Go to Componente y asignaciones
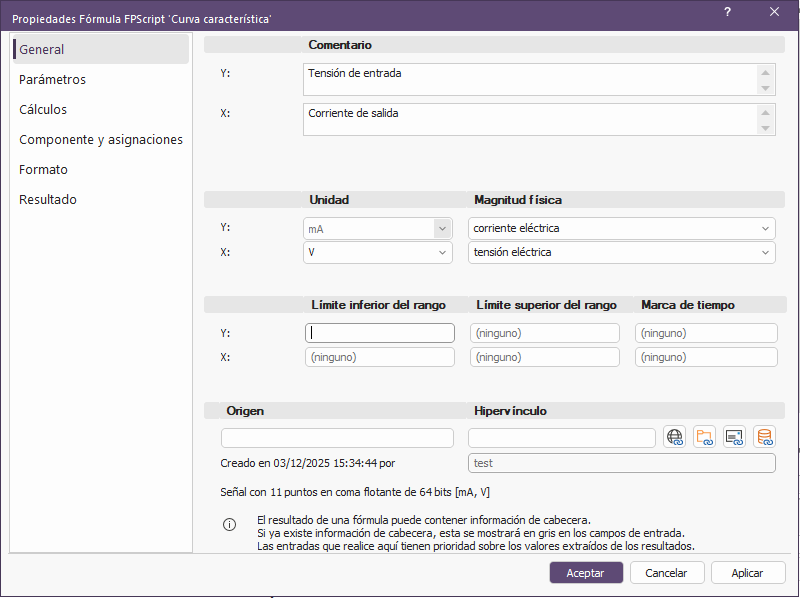This screenshot has height=598, width=800. pyautogui.click(x=101, y=140)
